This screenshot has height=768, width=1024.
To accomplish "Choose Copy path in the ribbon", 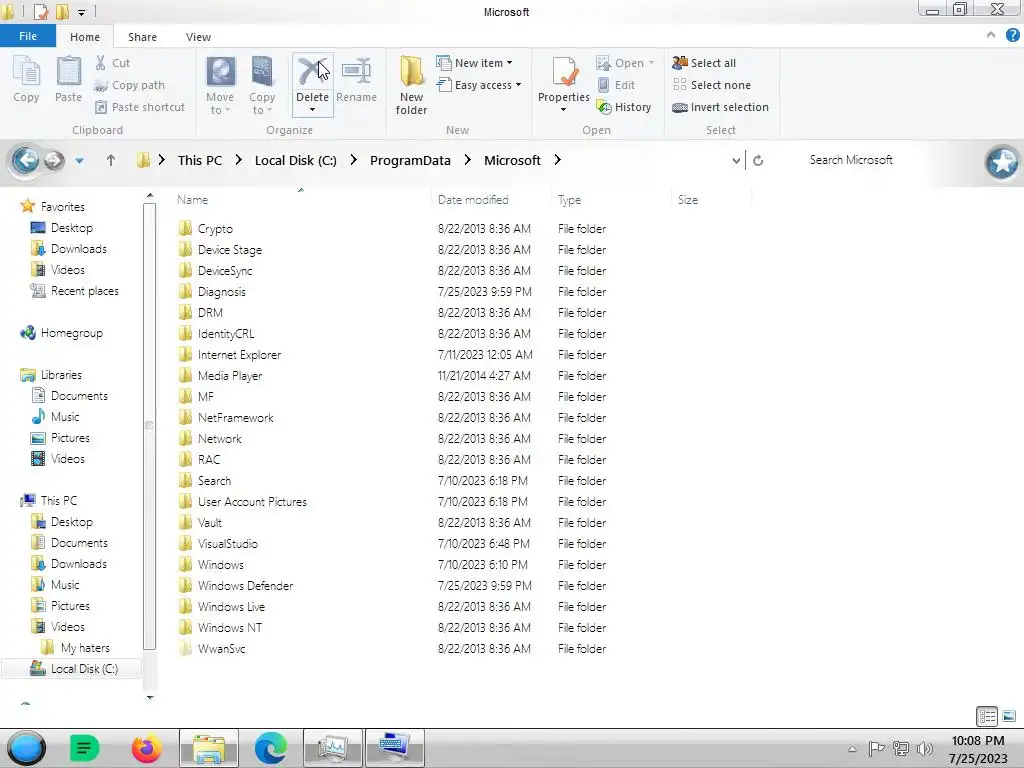I will 129,85.
